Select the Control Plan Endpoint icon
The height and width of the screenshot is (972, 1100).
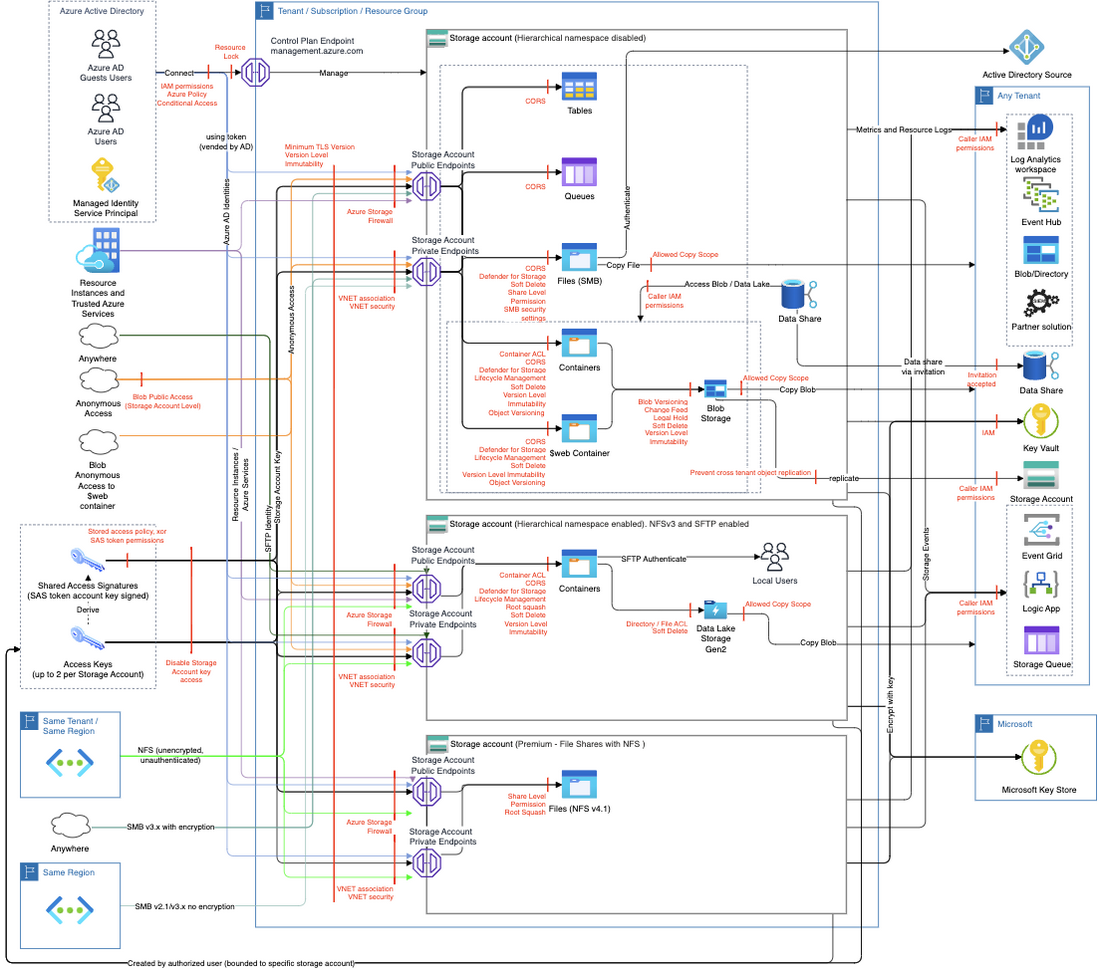(x=255, y=72)
